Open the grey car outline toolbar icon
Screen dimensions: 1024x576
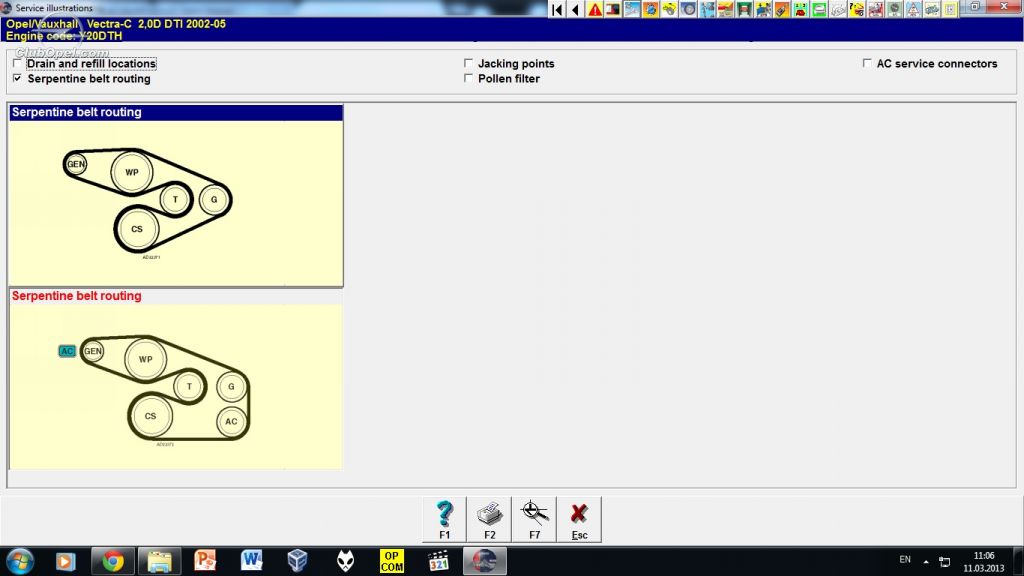tap(837, 9)
